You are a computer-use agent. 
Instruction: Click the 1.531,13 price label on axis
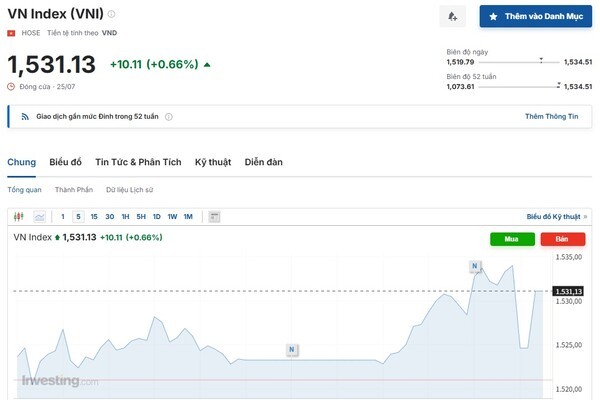coord(568,292)
